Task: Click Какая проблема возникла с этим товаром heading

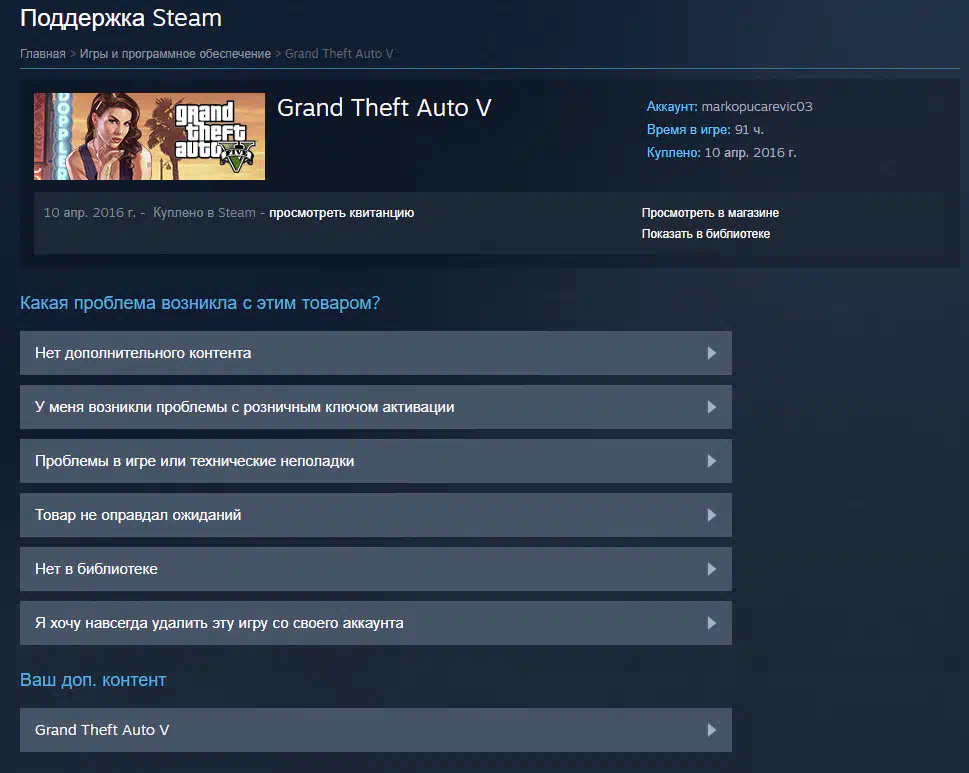Action: point(200,303)
